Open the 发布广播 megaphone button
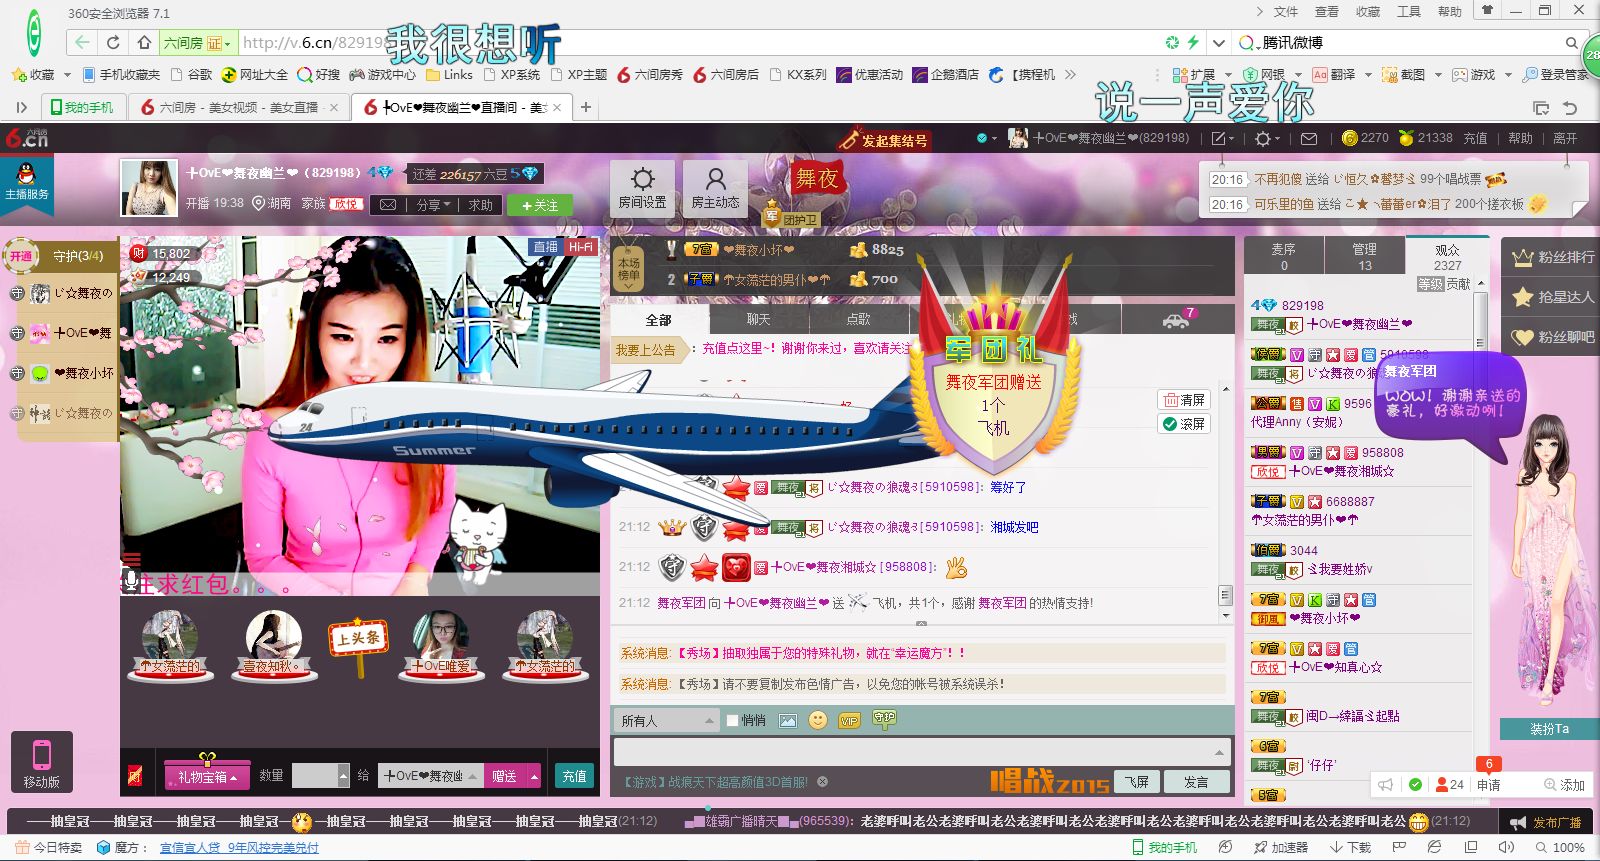The height and width of the screenshot is (861, 1600). [1546, 822]
